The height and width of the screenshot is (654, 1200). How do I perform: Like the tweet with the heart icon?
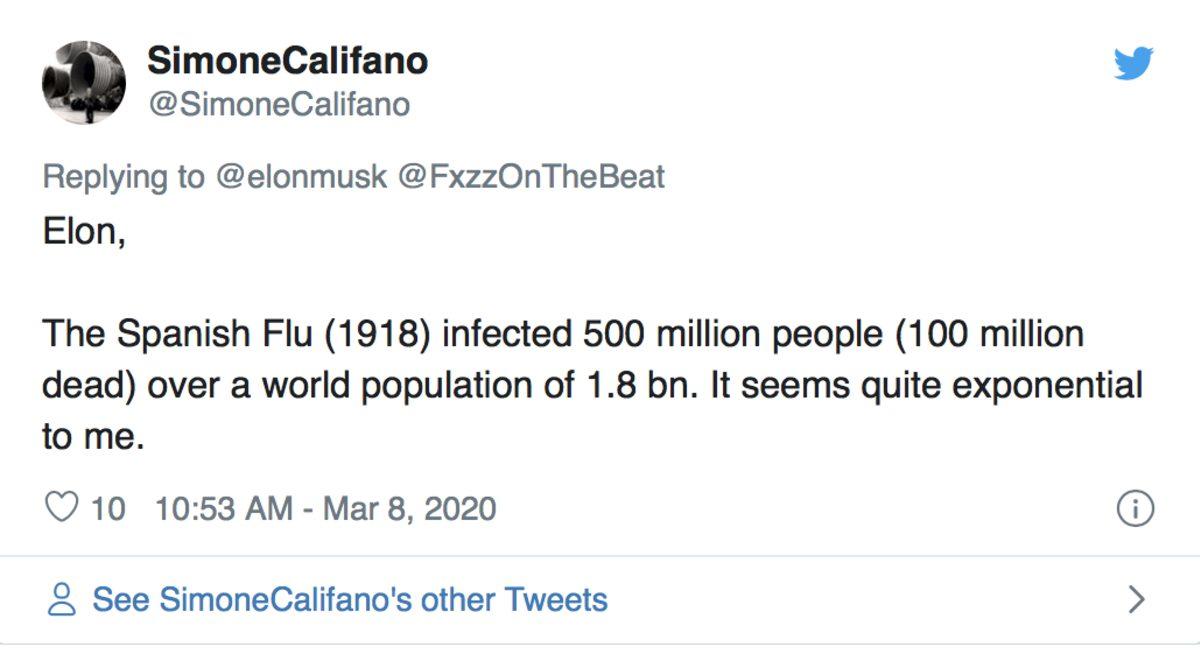[x=62, y=508]
